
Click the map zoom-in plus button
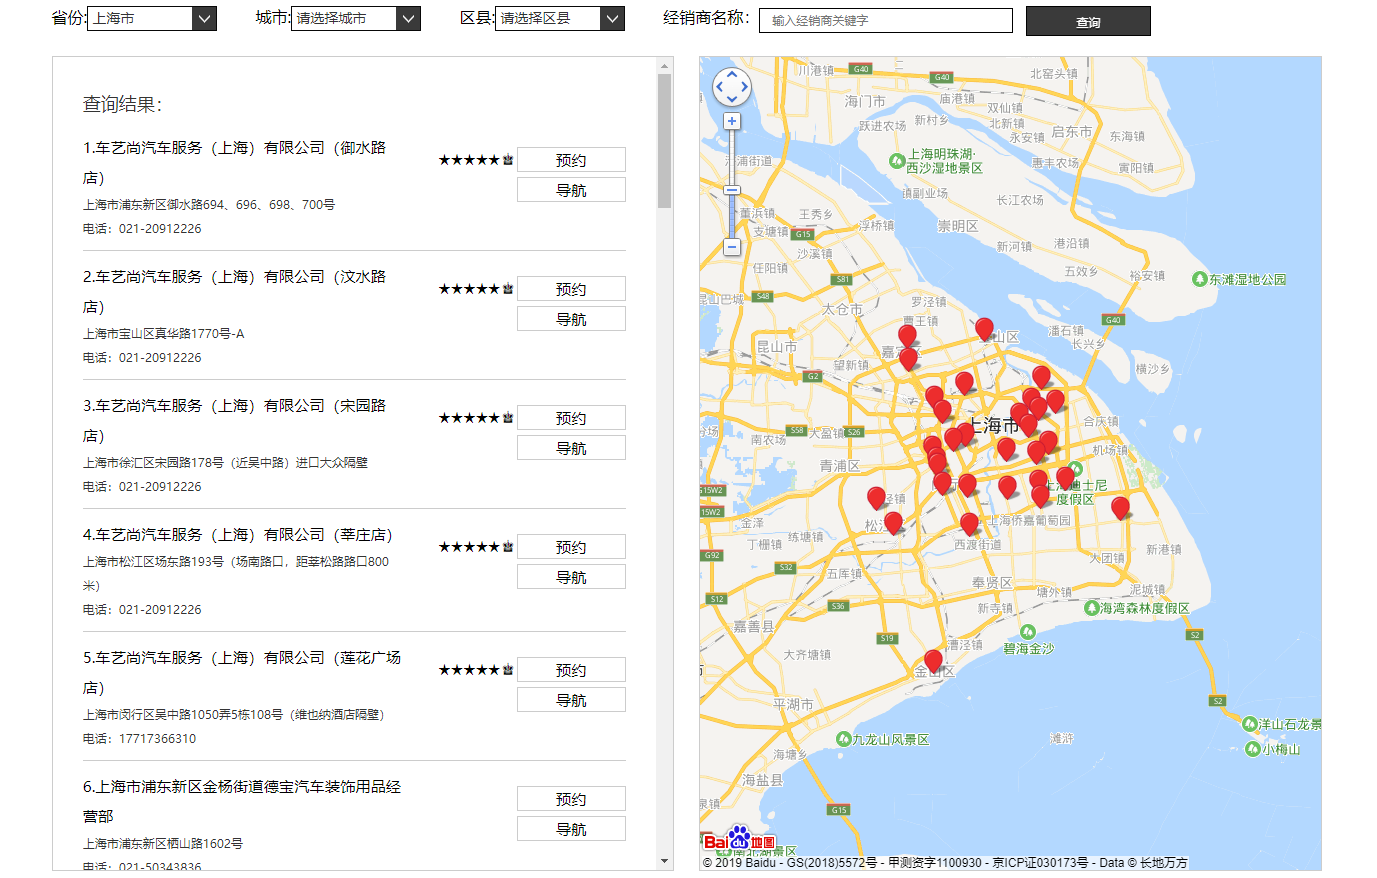point(732,121)
